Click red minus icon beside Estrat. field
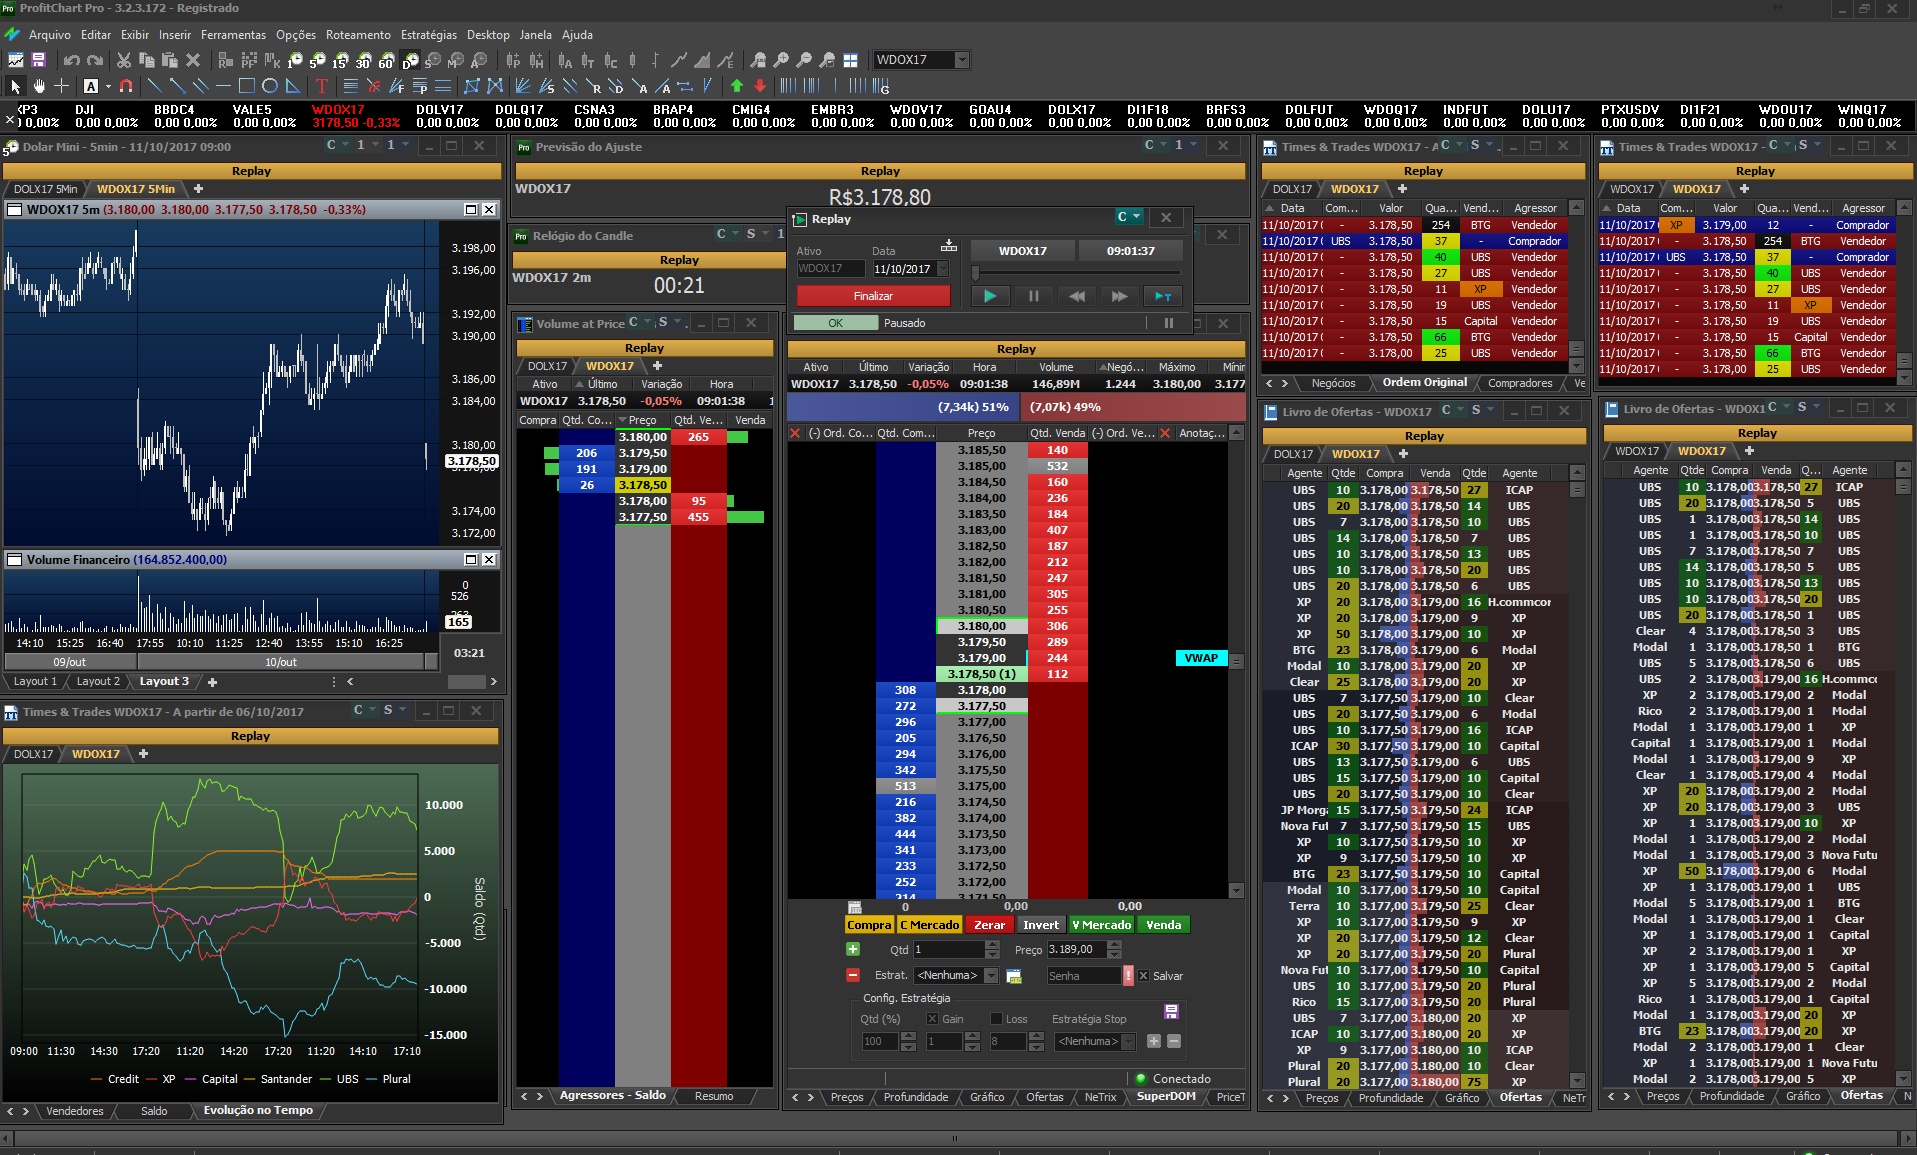1917x1155 pixels. (853, 975)
